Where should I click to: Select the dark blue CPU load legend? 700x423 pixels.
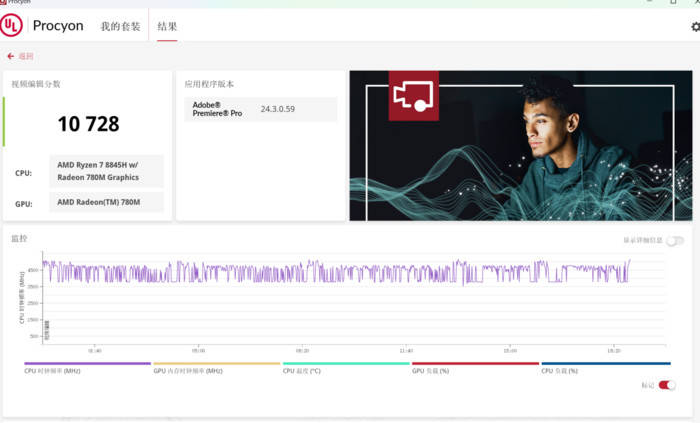coord(606,368)
